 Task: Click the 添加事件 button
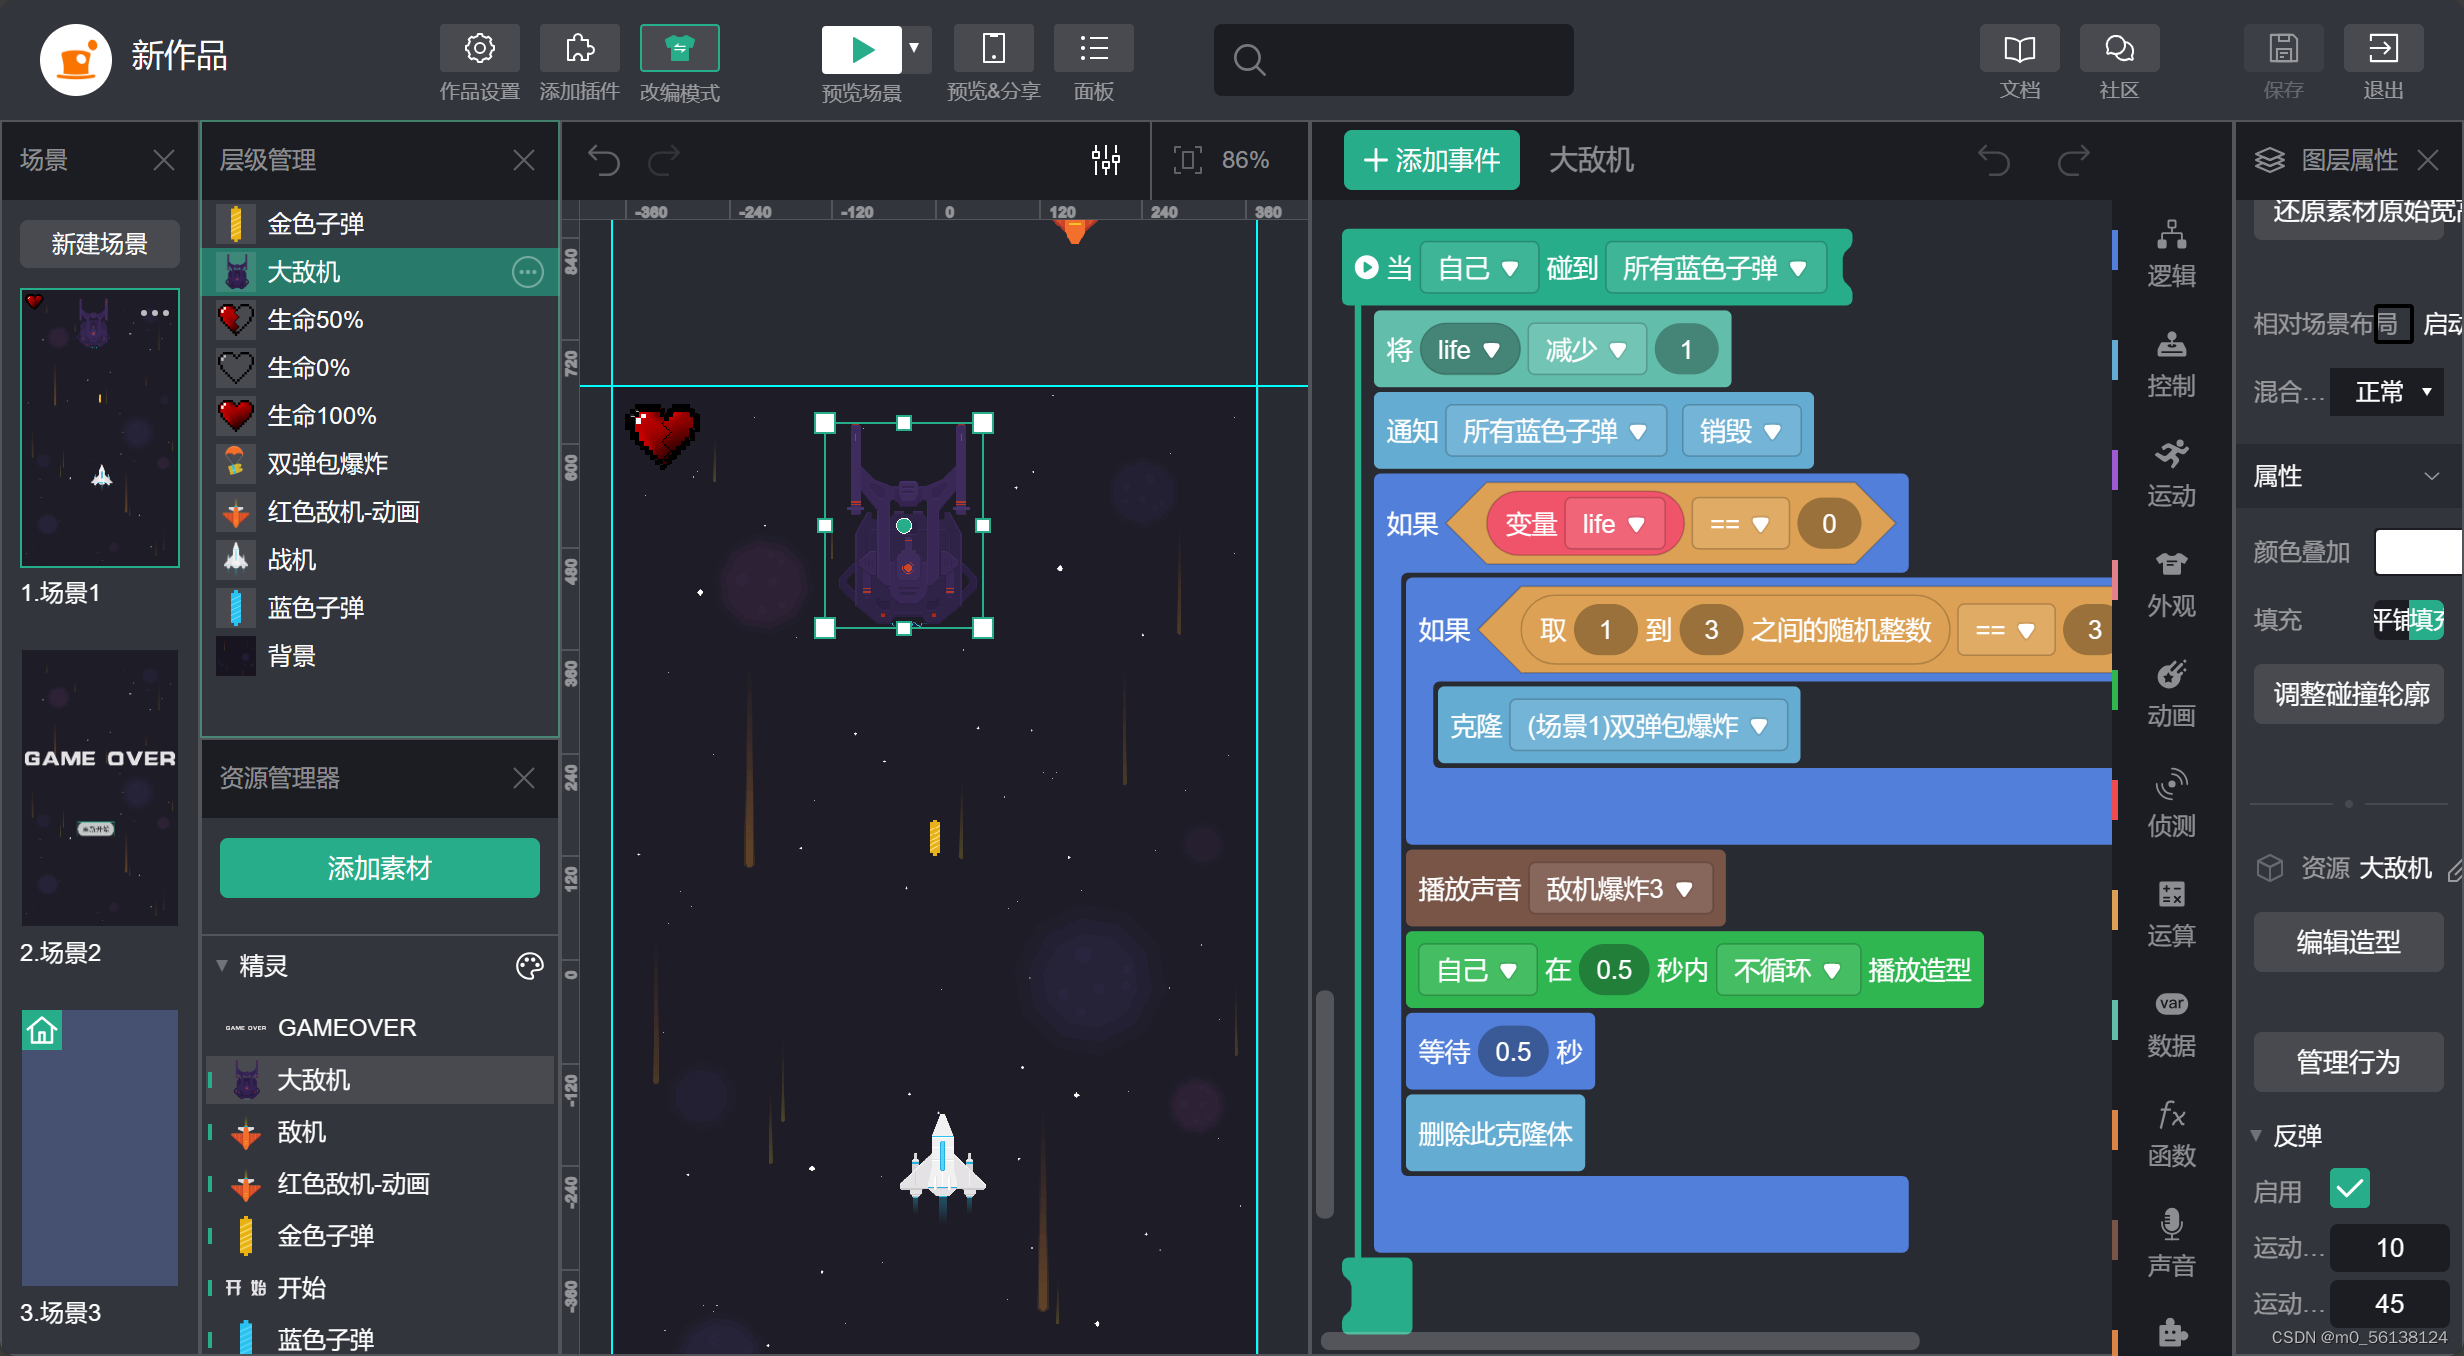point(1431,160)
